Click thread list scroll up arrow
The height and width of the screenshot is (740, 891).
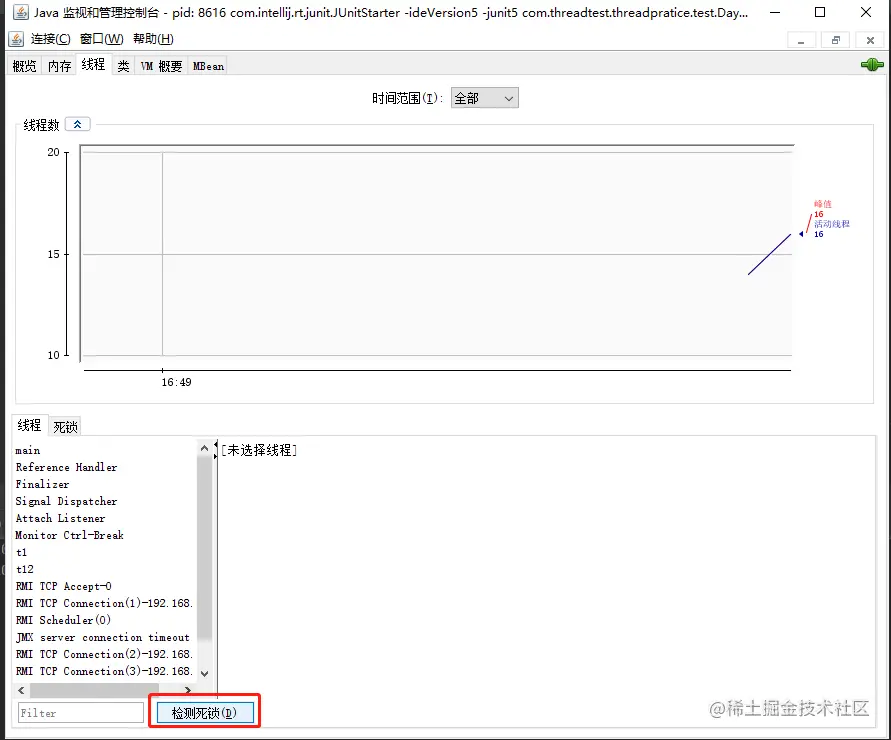click(205, 448)
